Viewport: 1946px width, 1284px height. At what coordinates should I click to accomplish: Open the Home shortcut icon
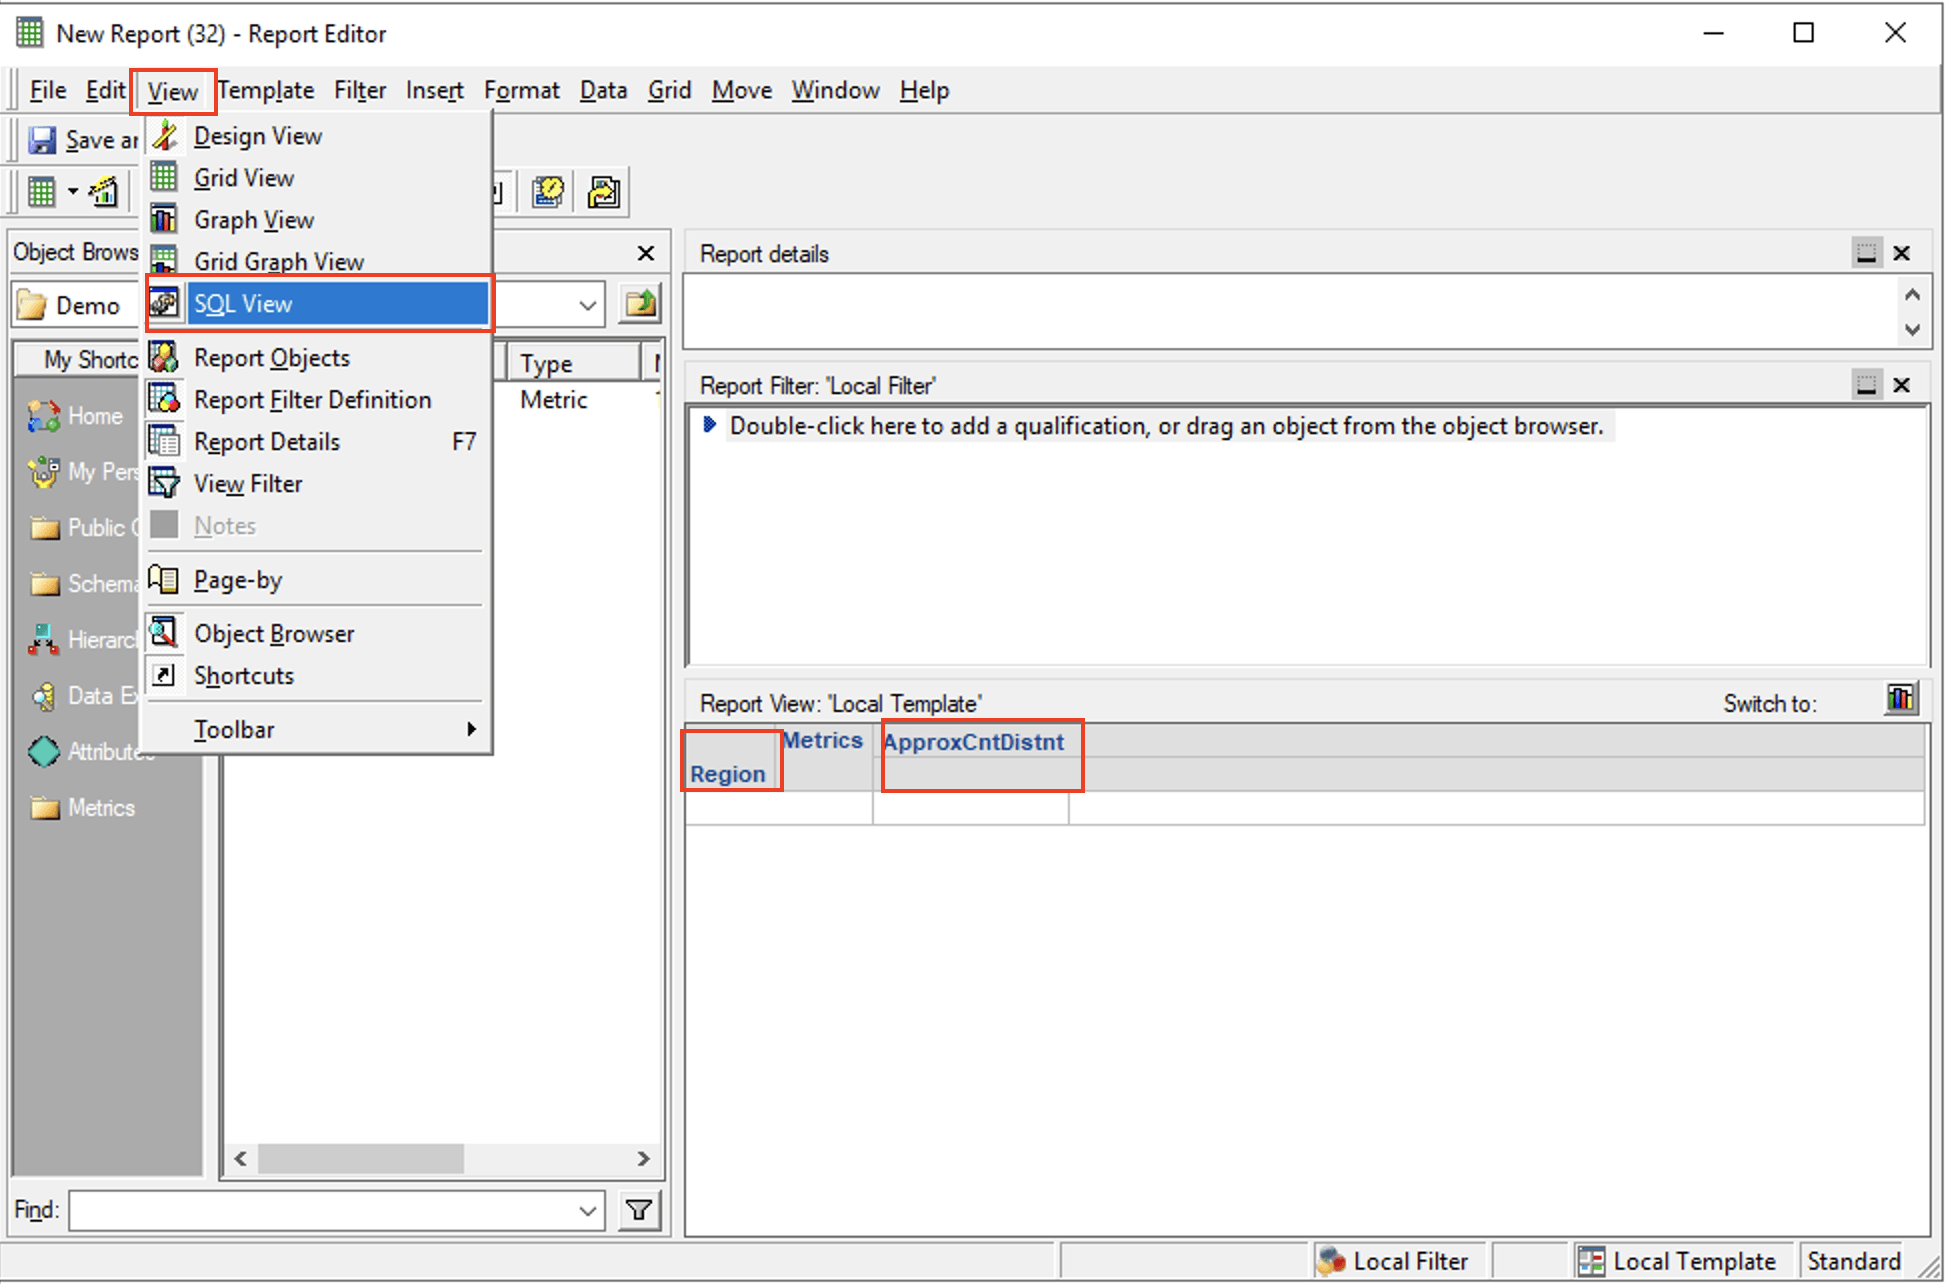pos(44,416)
